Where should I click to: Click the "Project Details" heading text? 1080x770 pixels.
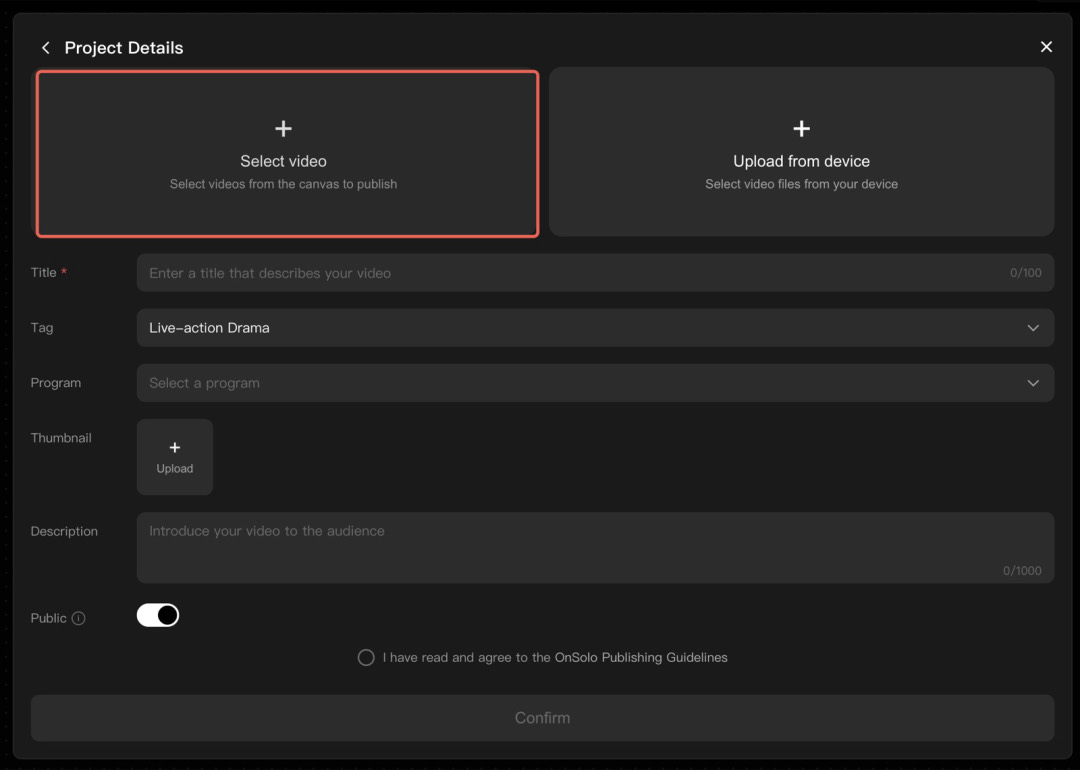(124, 48)
